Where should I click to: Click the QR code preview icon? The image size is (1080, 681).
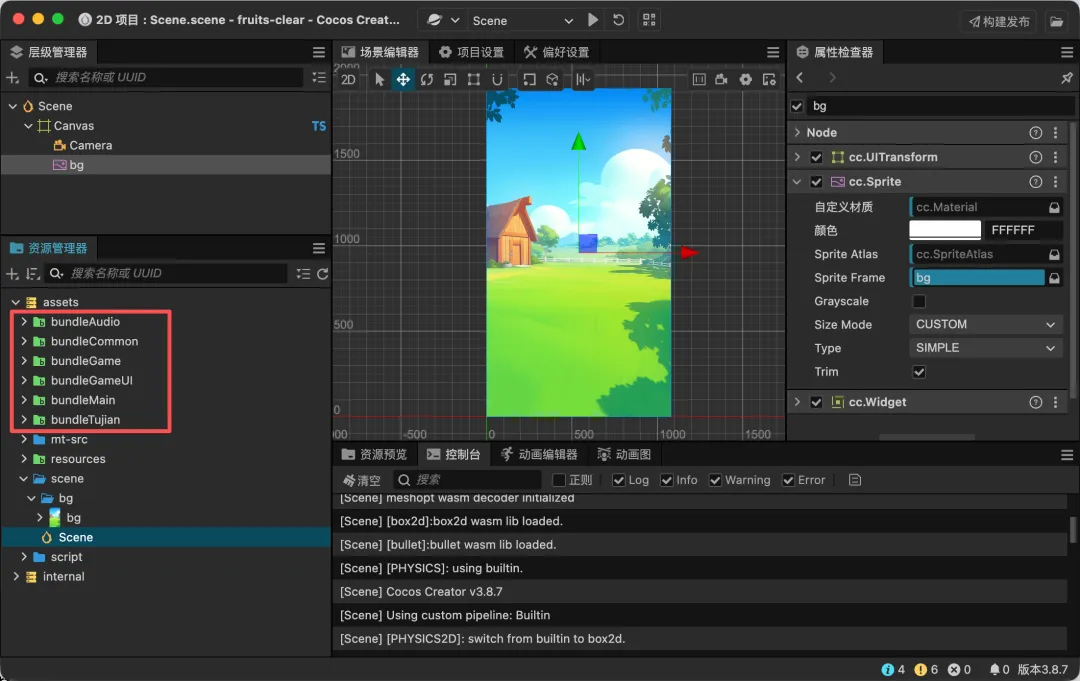coord(649,20)
